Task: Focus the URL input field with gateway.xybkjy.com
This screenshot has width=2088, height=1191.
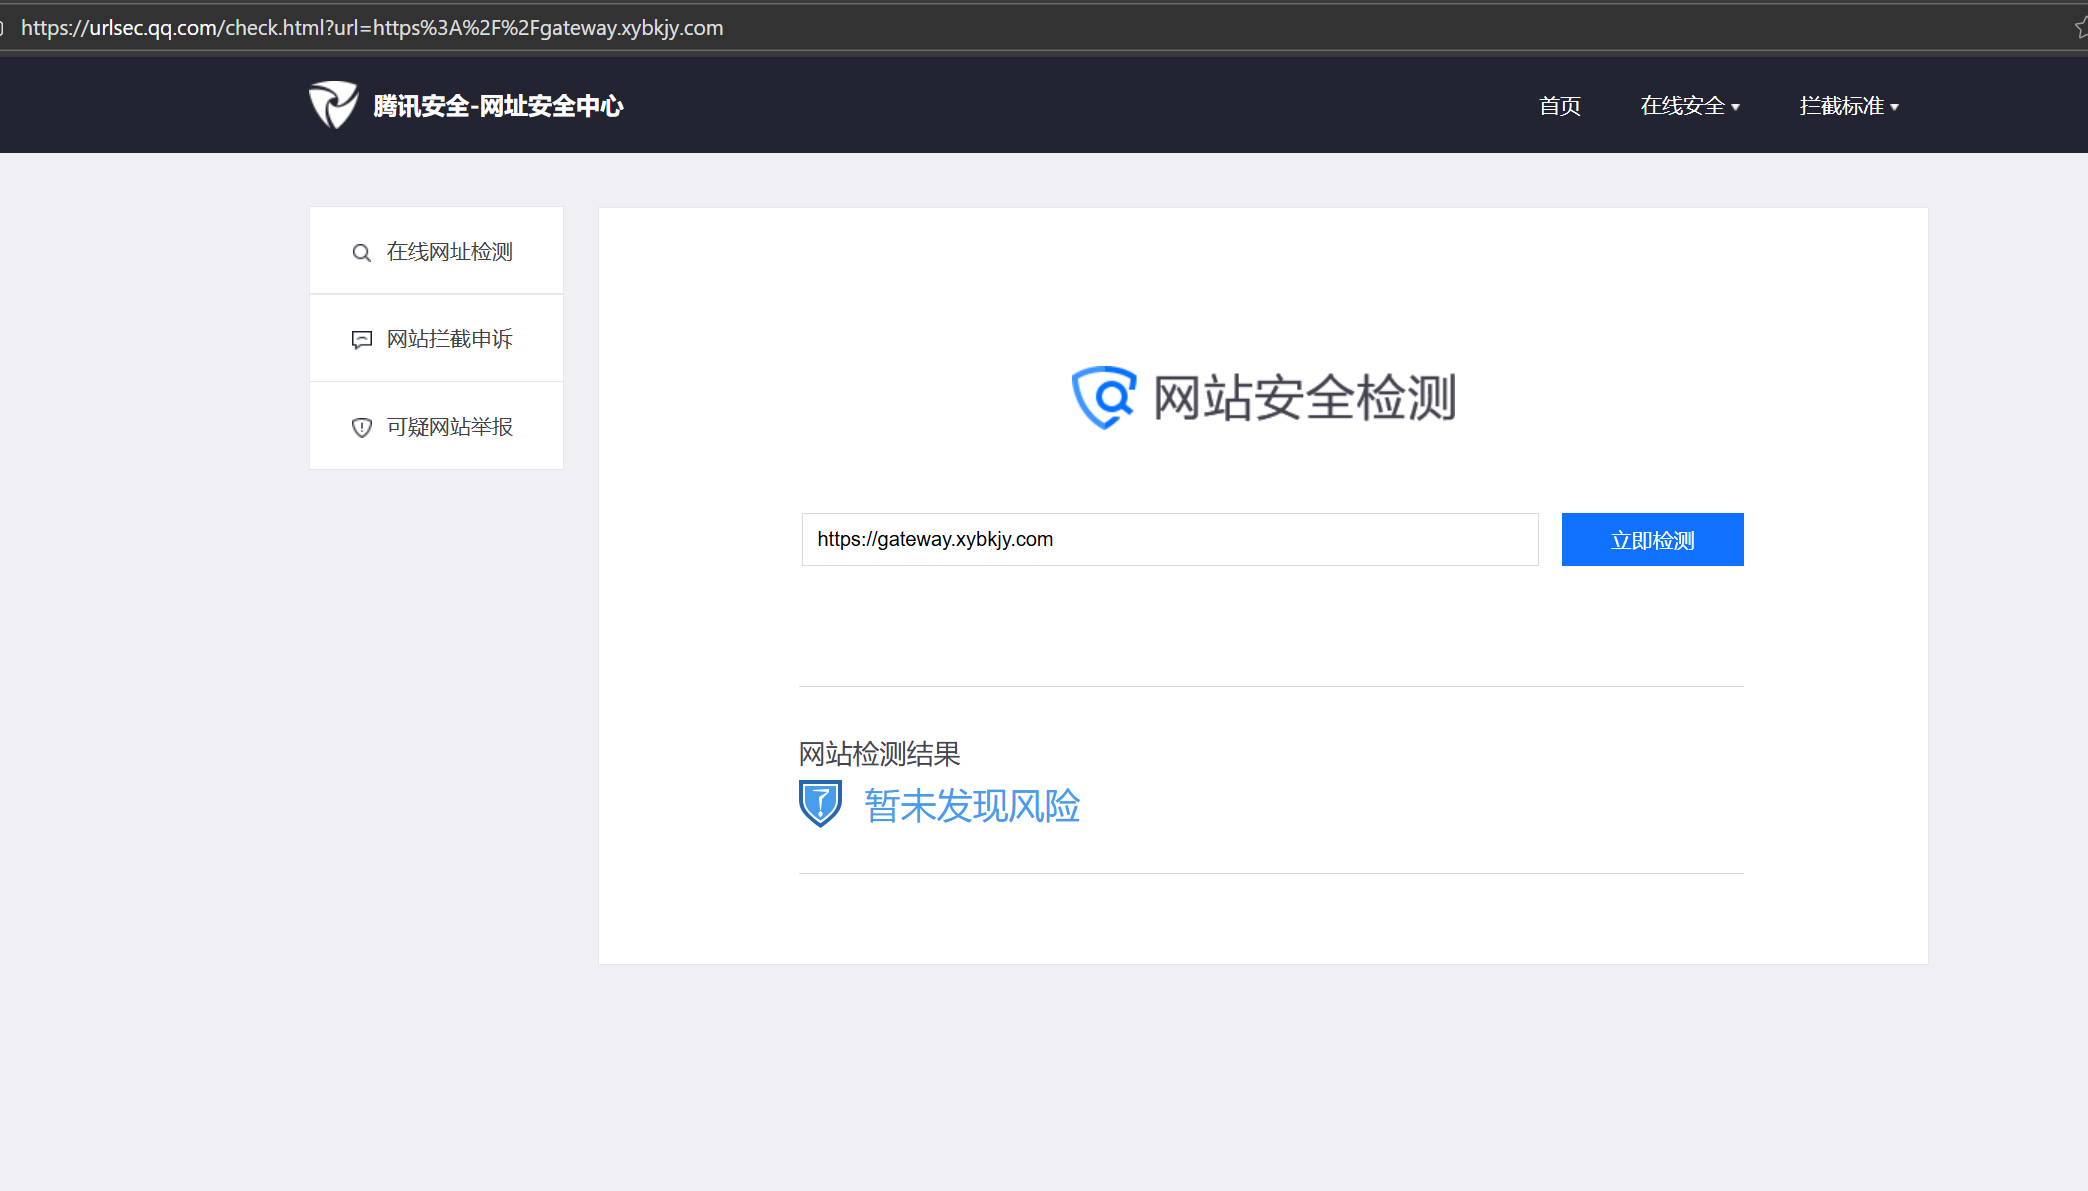Action: click(1169, 540)
